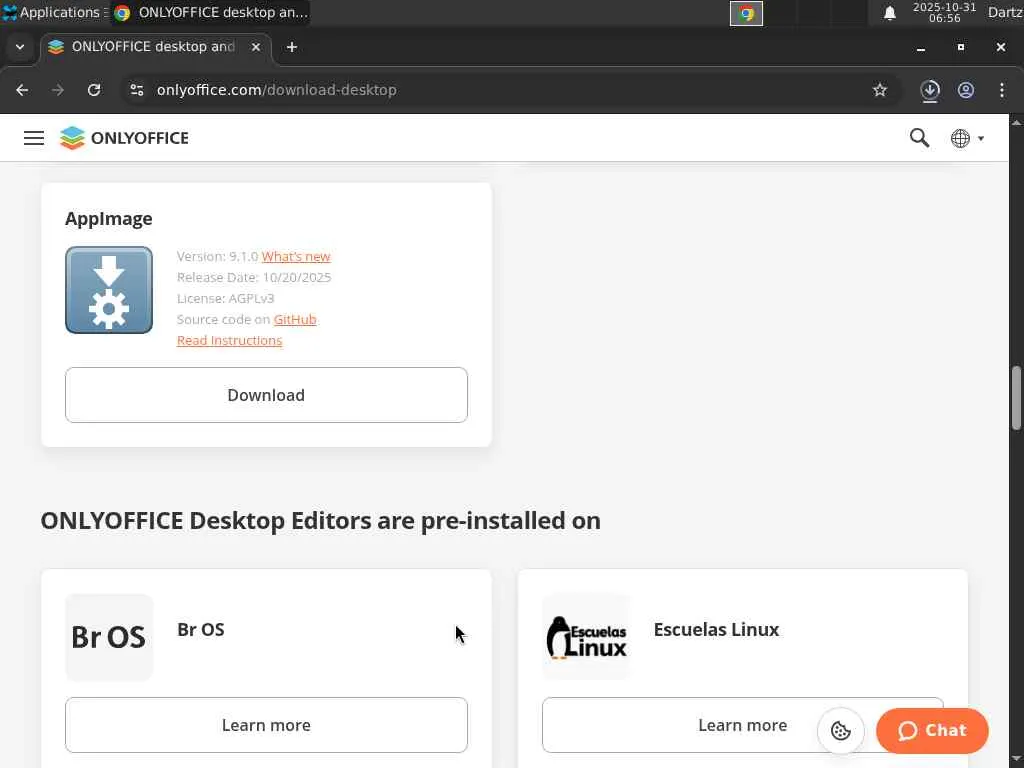The image size is (1024, 768).
Task: Open the tab search dropdown arrow
Action: pos(20,47)
